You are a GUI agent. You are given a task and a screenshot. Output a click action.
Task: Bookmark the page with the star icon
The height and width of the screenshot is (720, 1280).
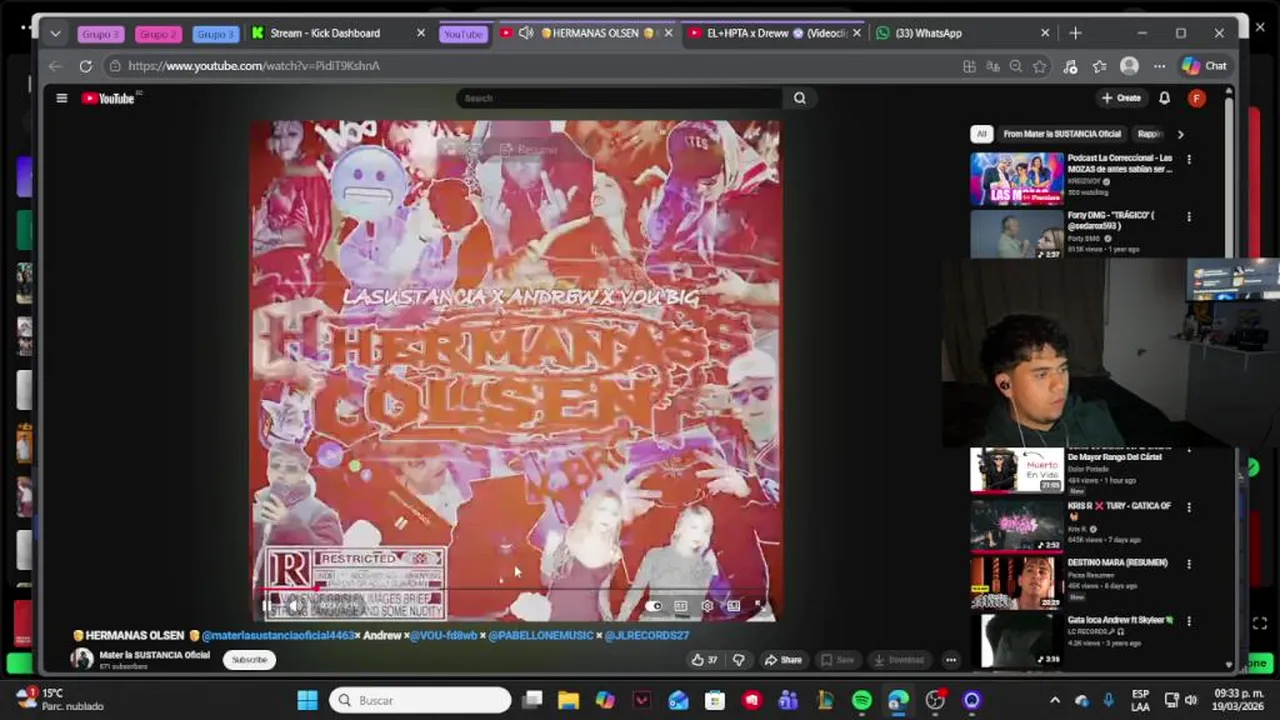pos(1040,66)
